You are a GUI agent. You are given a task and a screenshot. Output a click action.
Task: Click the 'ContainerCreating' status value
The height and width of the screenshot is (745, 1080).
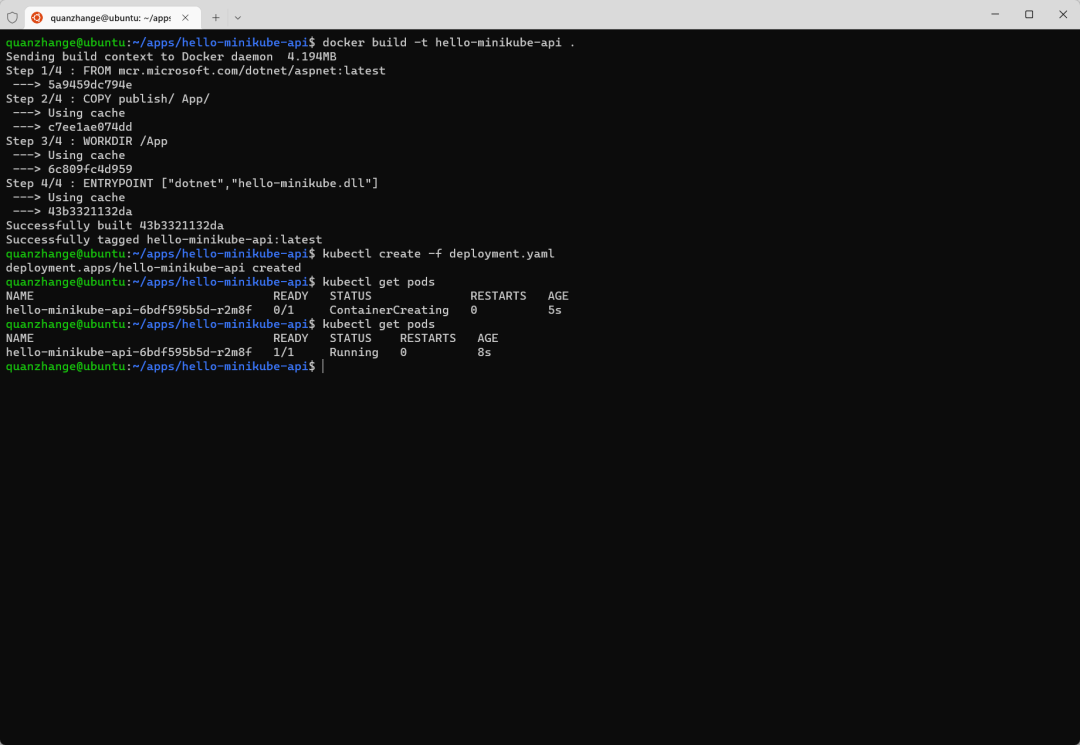click(389, 311)
